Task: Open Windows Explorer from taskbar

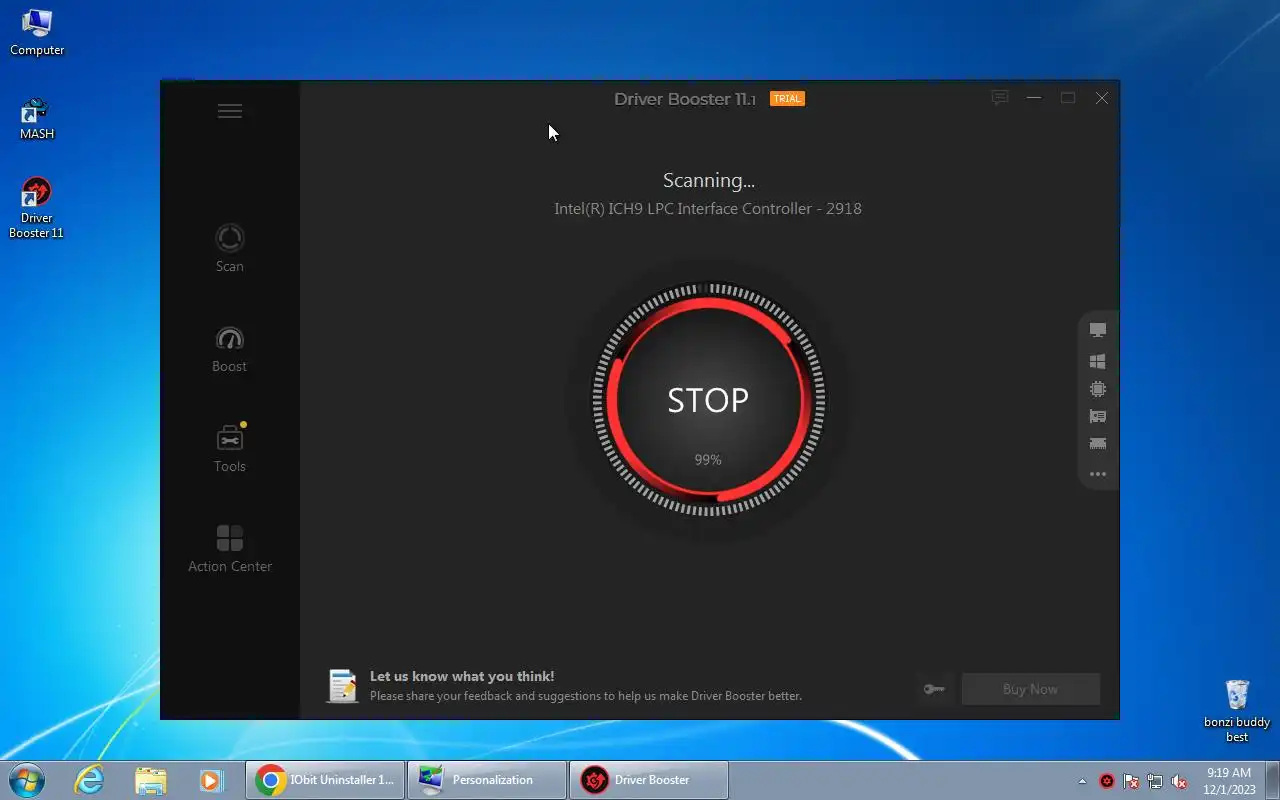Action: [150, 780]
